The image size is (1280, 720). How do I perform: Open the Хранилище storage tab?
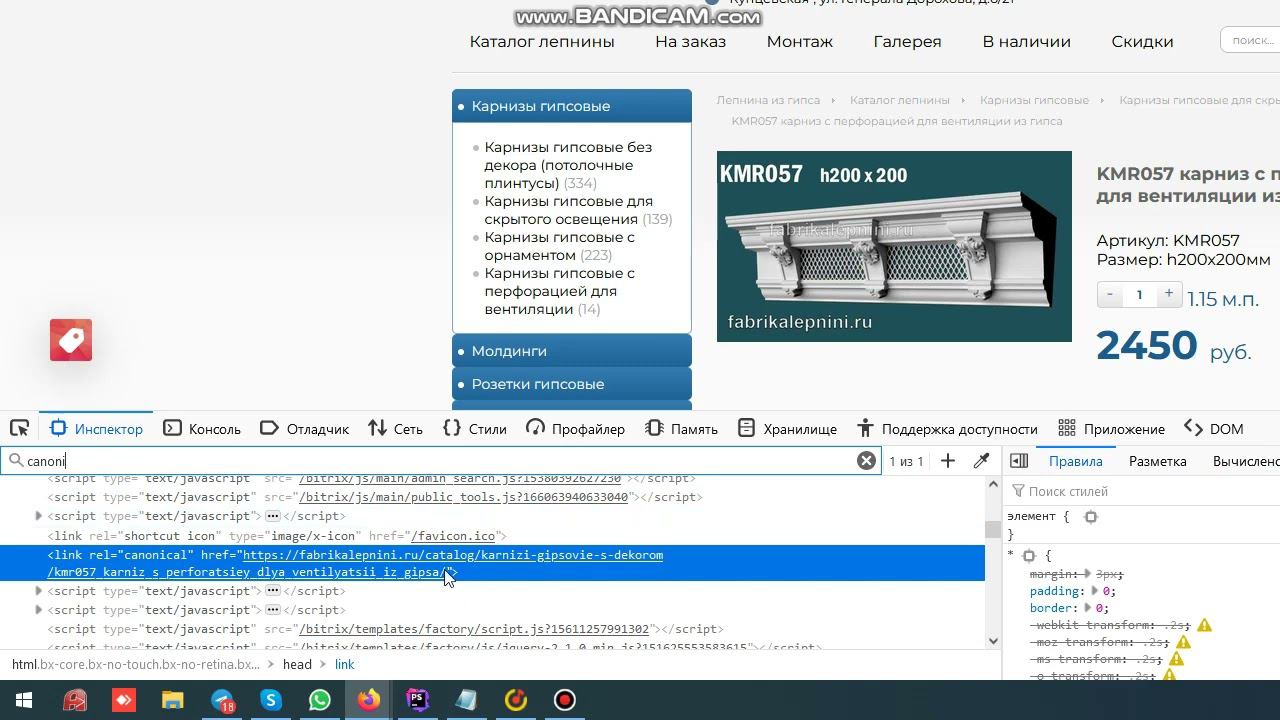click(786, 428)
